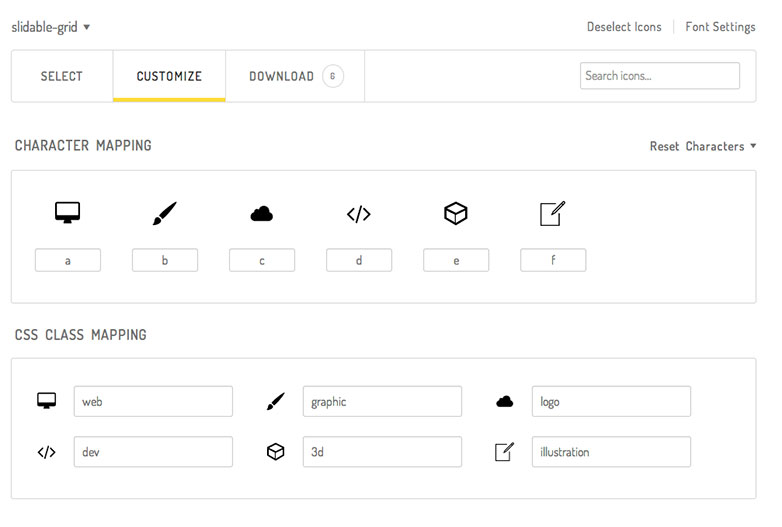Edit the character field containing 'b'
This screenshot has height=527, width=782.
(x=165, y=260)
